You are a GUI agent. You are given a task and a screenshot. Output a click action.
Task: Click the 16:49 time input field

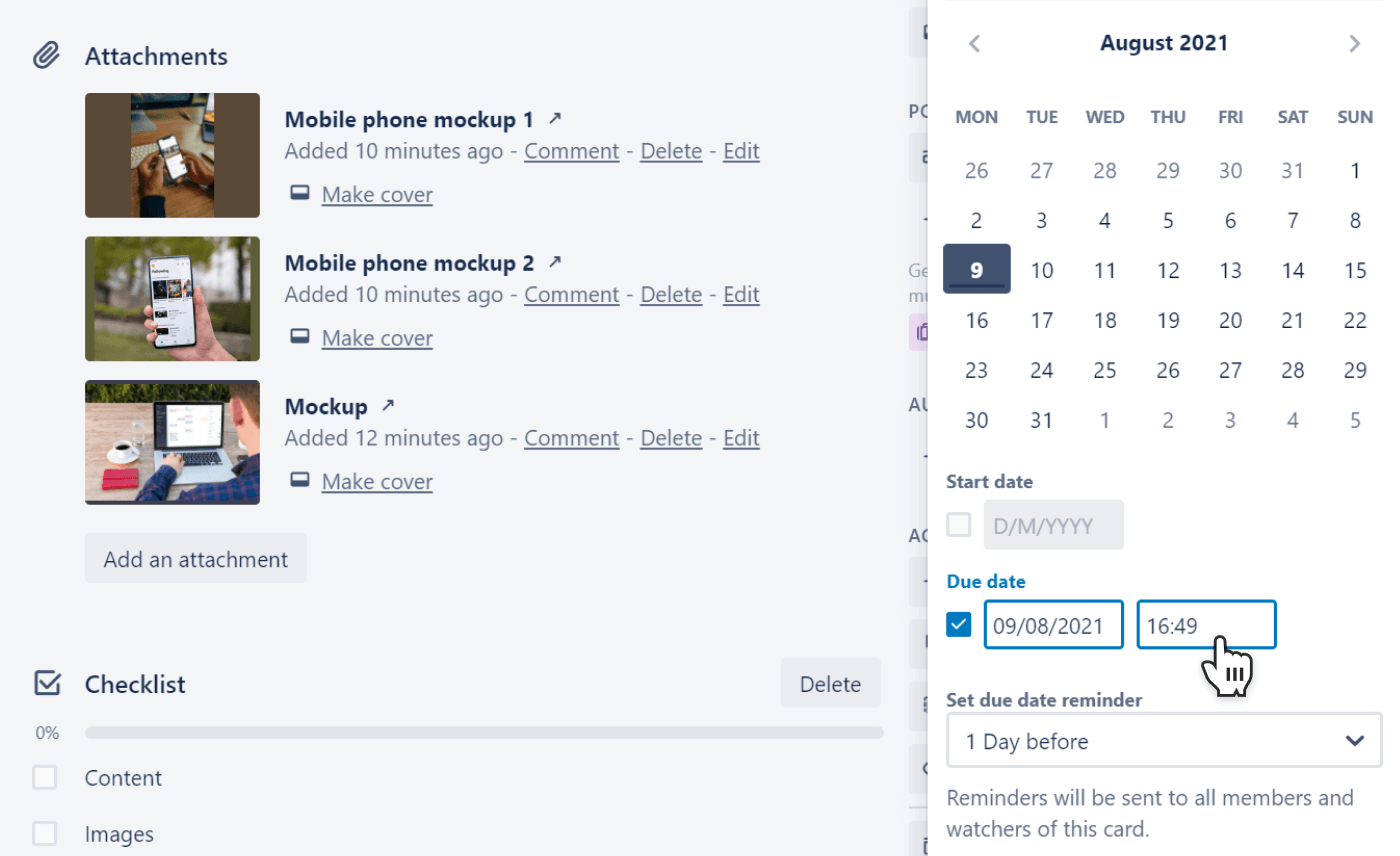coord(1206,624)
